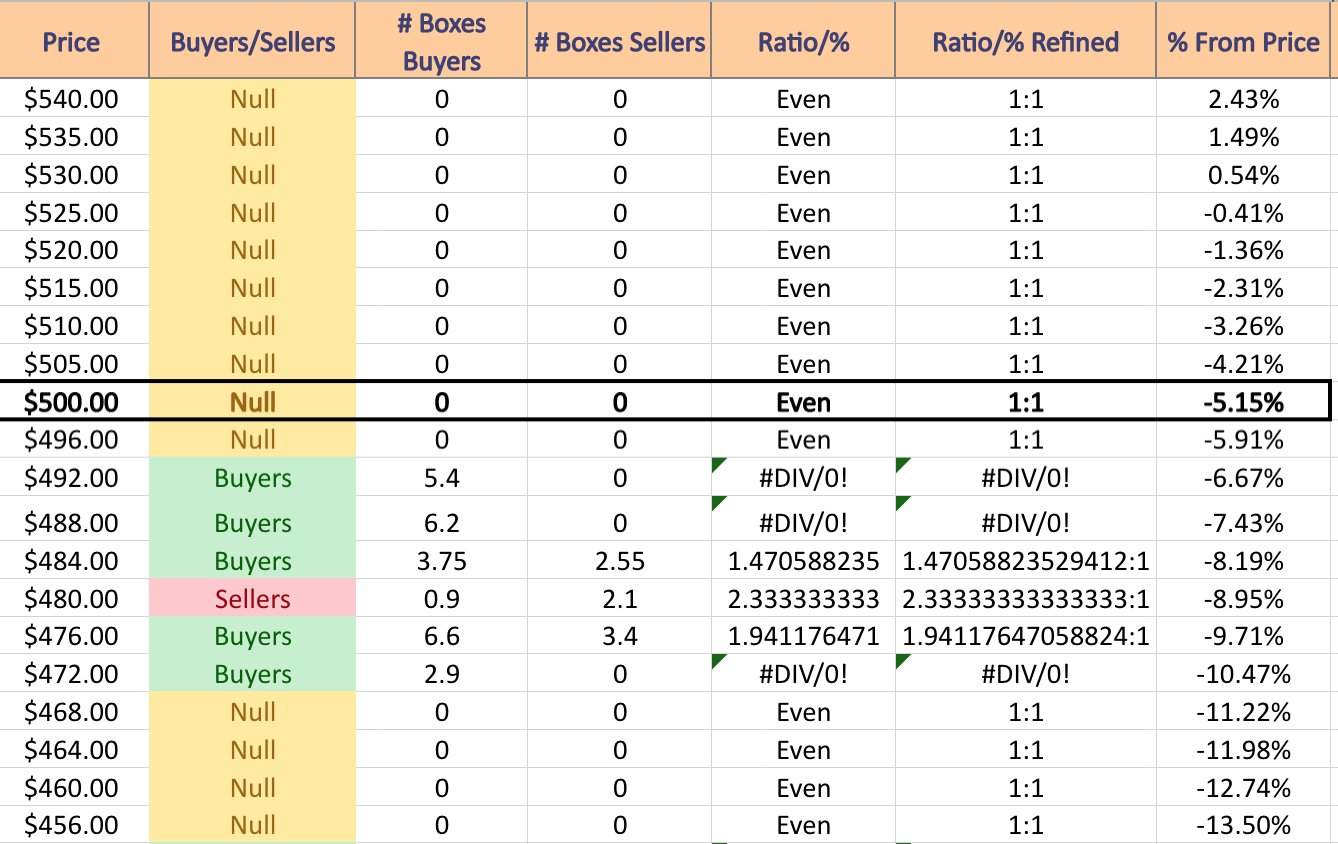The width and height of the screenshot is (1338, 844).
Task: Click the $500.00 price cell
Action: [x=73, y=402]
